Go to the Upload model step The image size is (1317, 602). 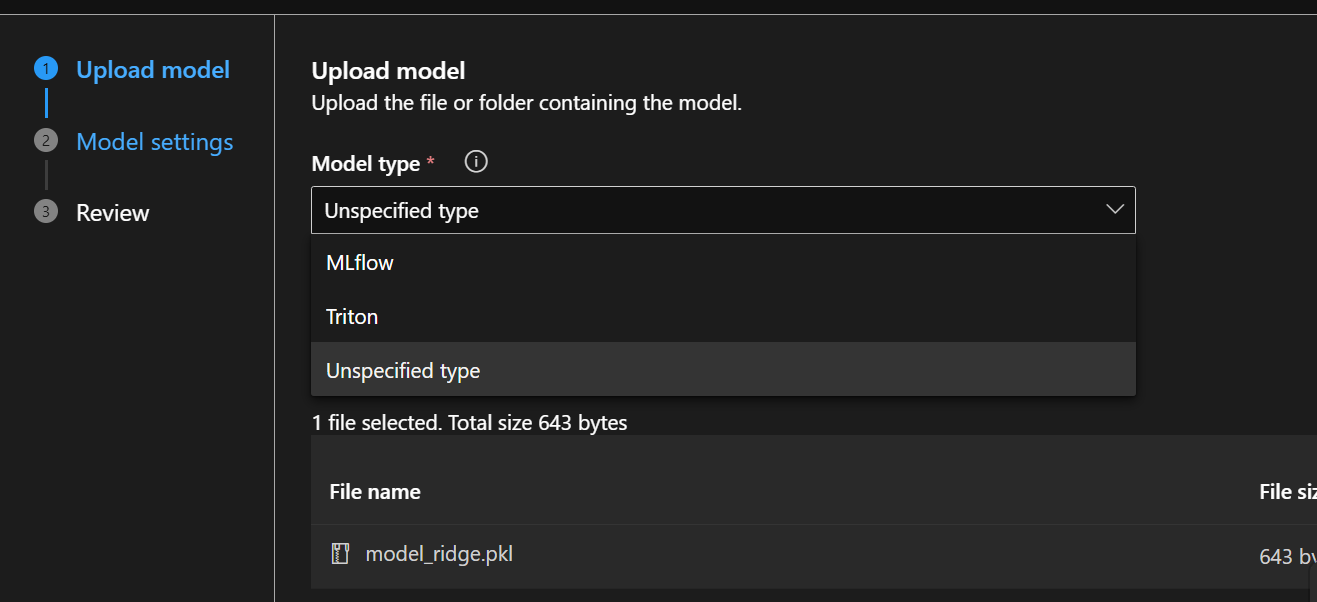point(153,70)
